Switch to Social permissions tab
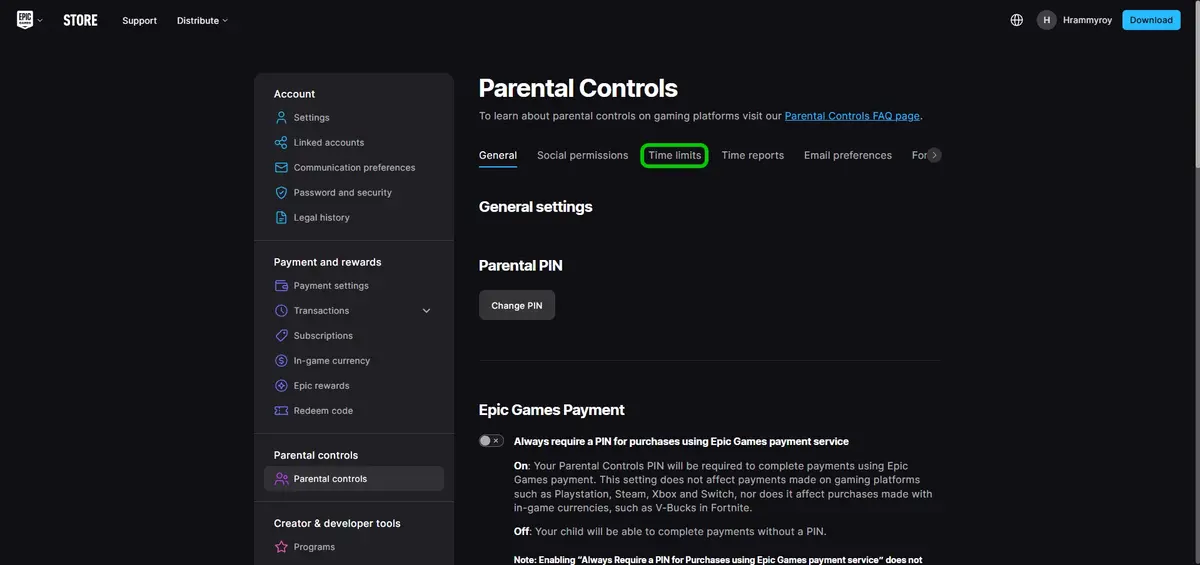 [582, 156]
